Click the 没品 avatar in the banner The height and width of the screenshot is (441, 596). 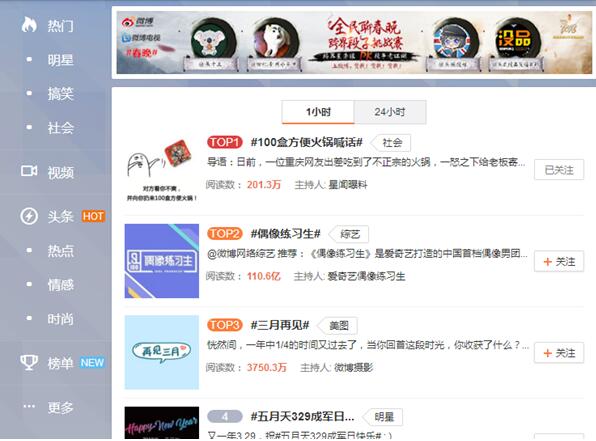pos(515,39)
